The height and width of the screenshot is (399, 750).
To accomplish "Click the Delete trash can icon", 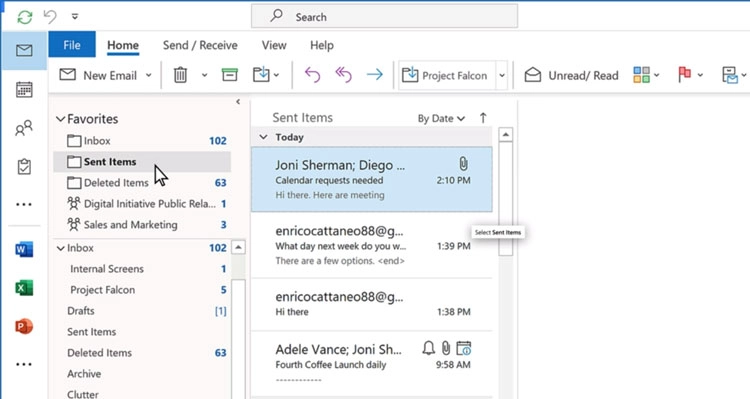I will (180, 75).
